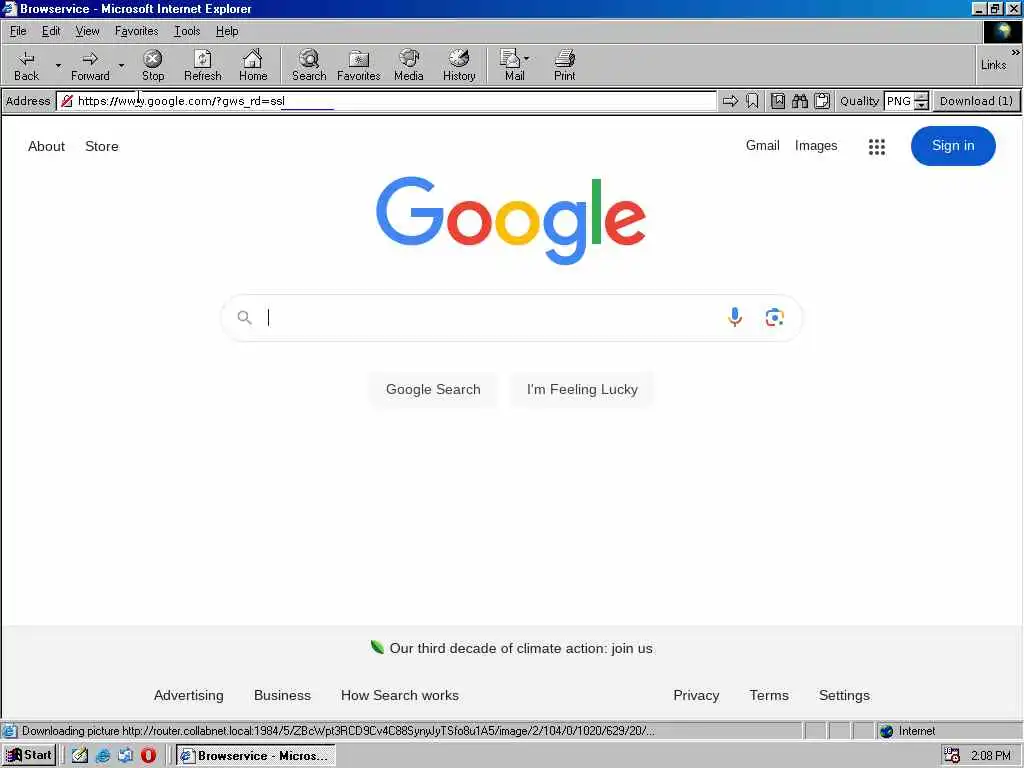Screen dimensions: 1024x768
Task: Click the system tray scheduler icon
Action: tap(952, 755)
